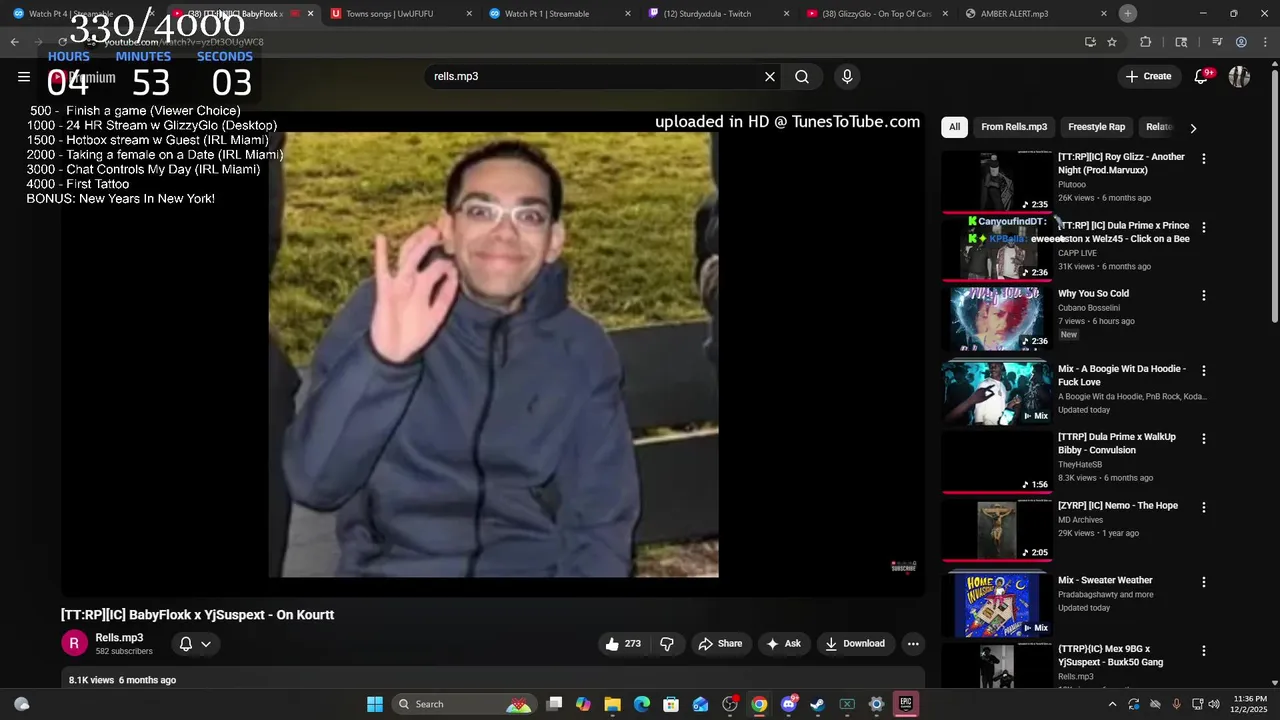Click the Ask button
The width and height of the screenshot is (1280, 720).
[x=783, y=644]
